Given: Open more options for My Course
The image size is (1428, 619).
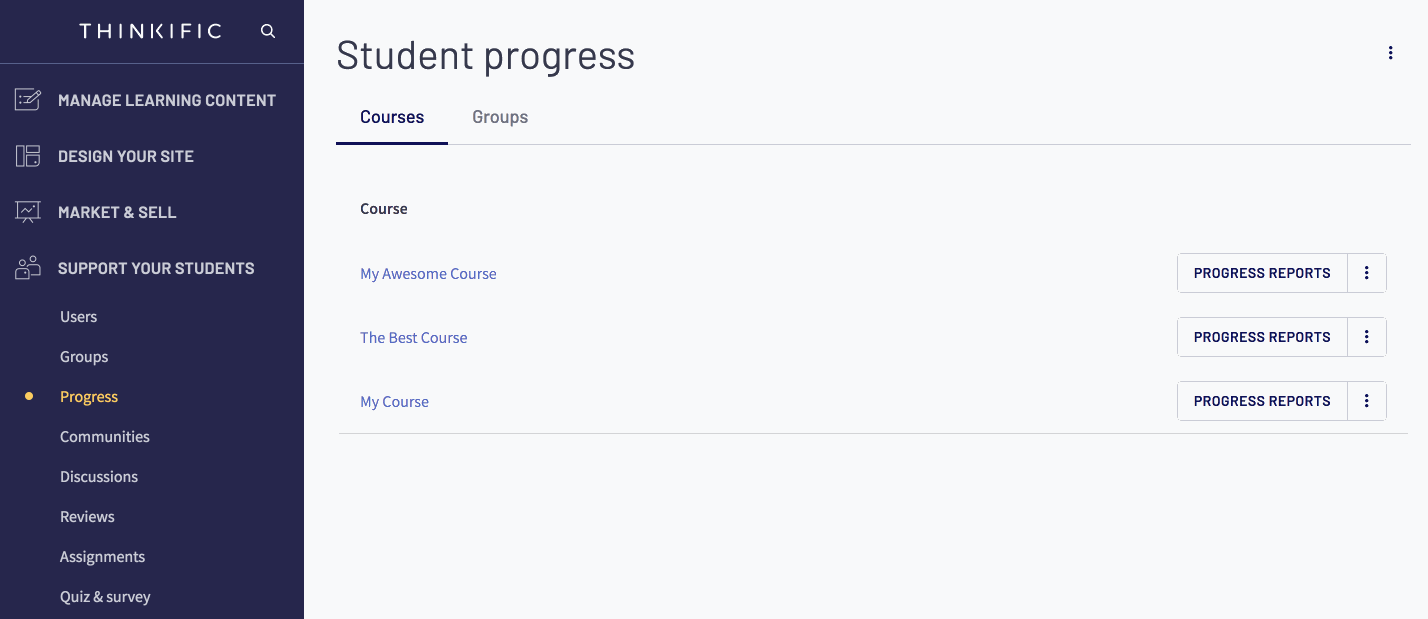Looking at the screenshot, I should [x=1367, y=401].
